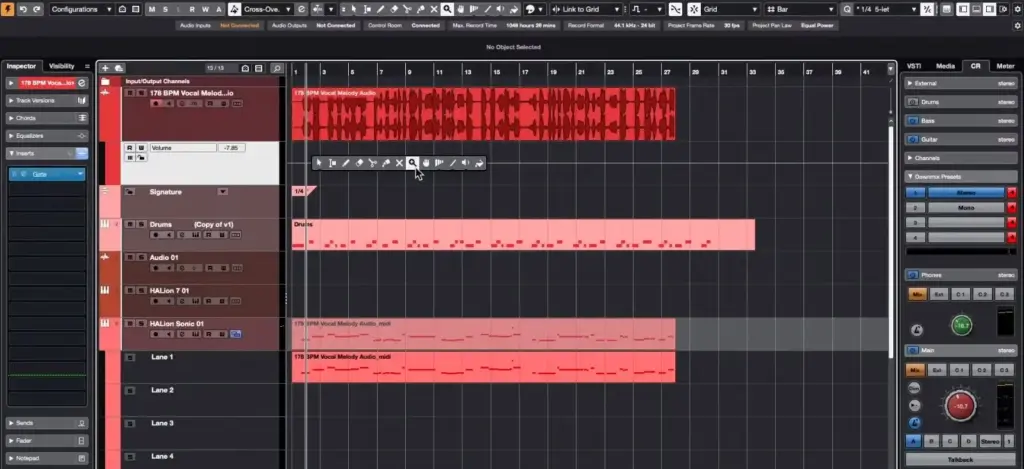Viewport: 1024px width, 469px height.
Task: Switch to the Visibility tab
Action: 61,66
